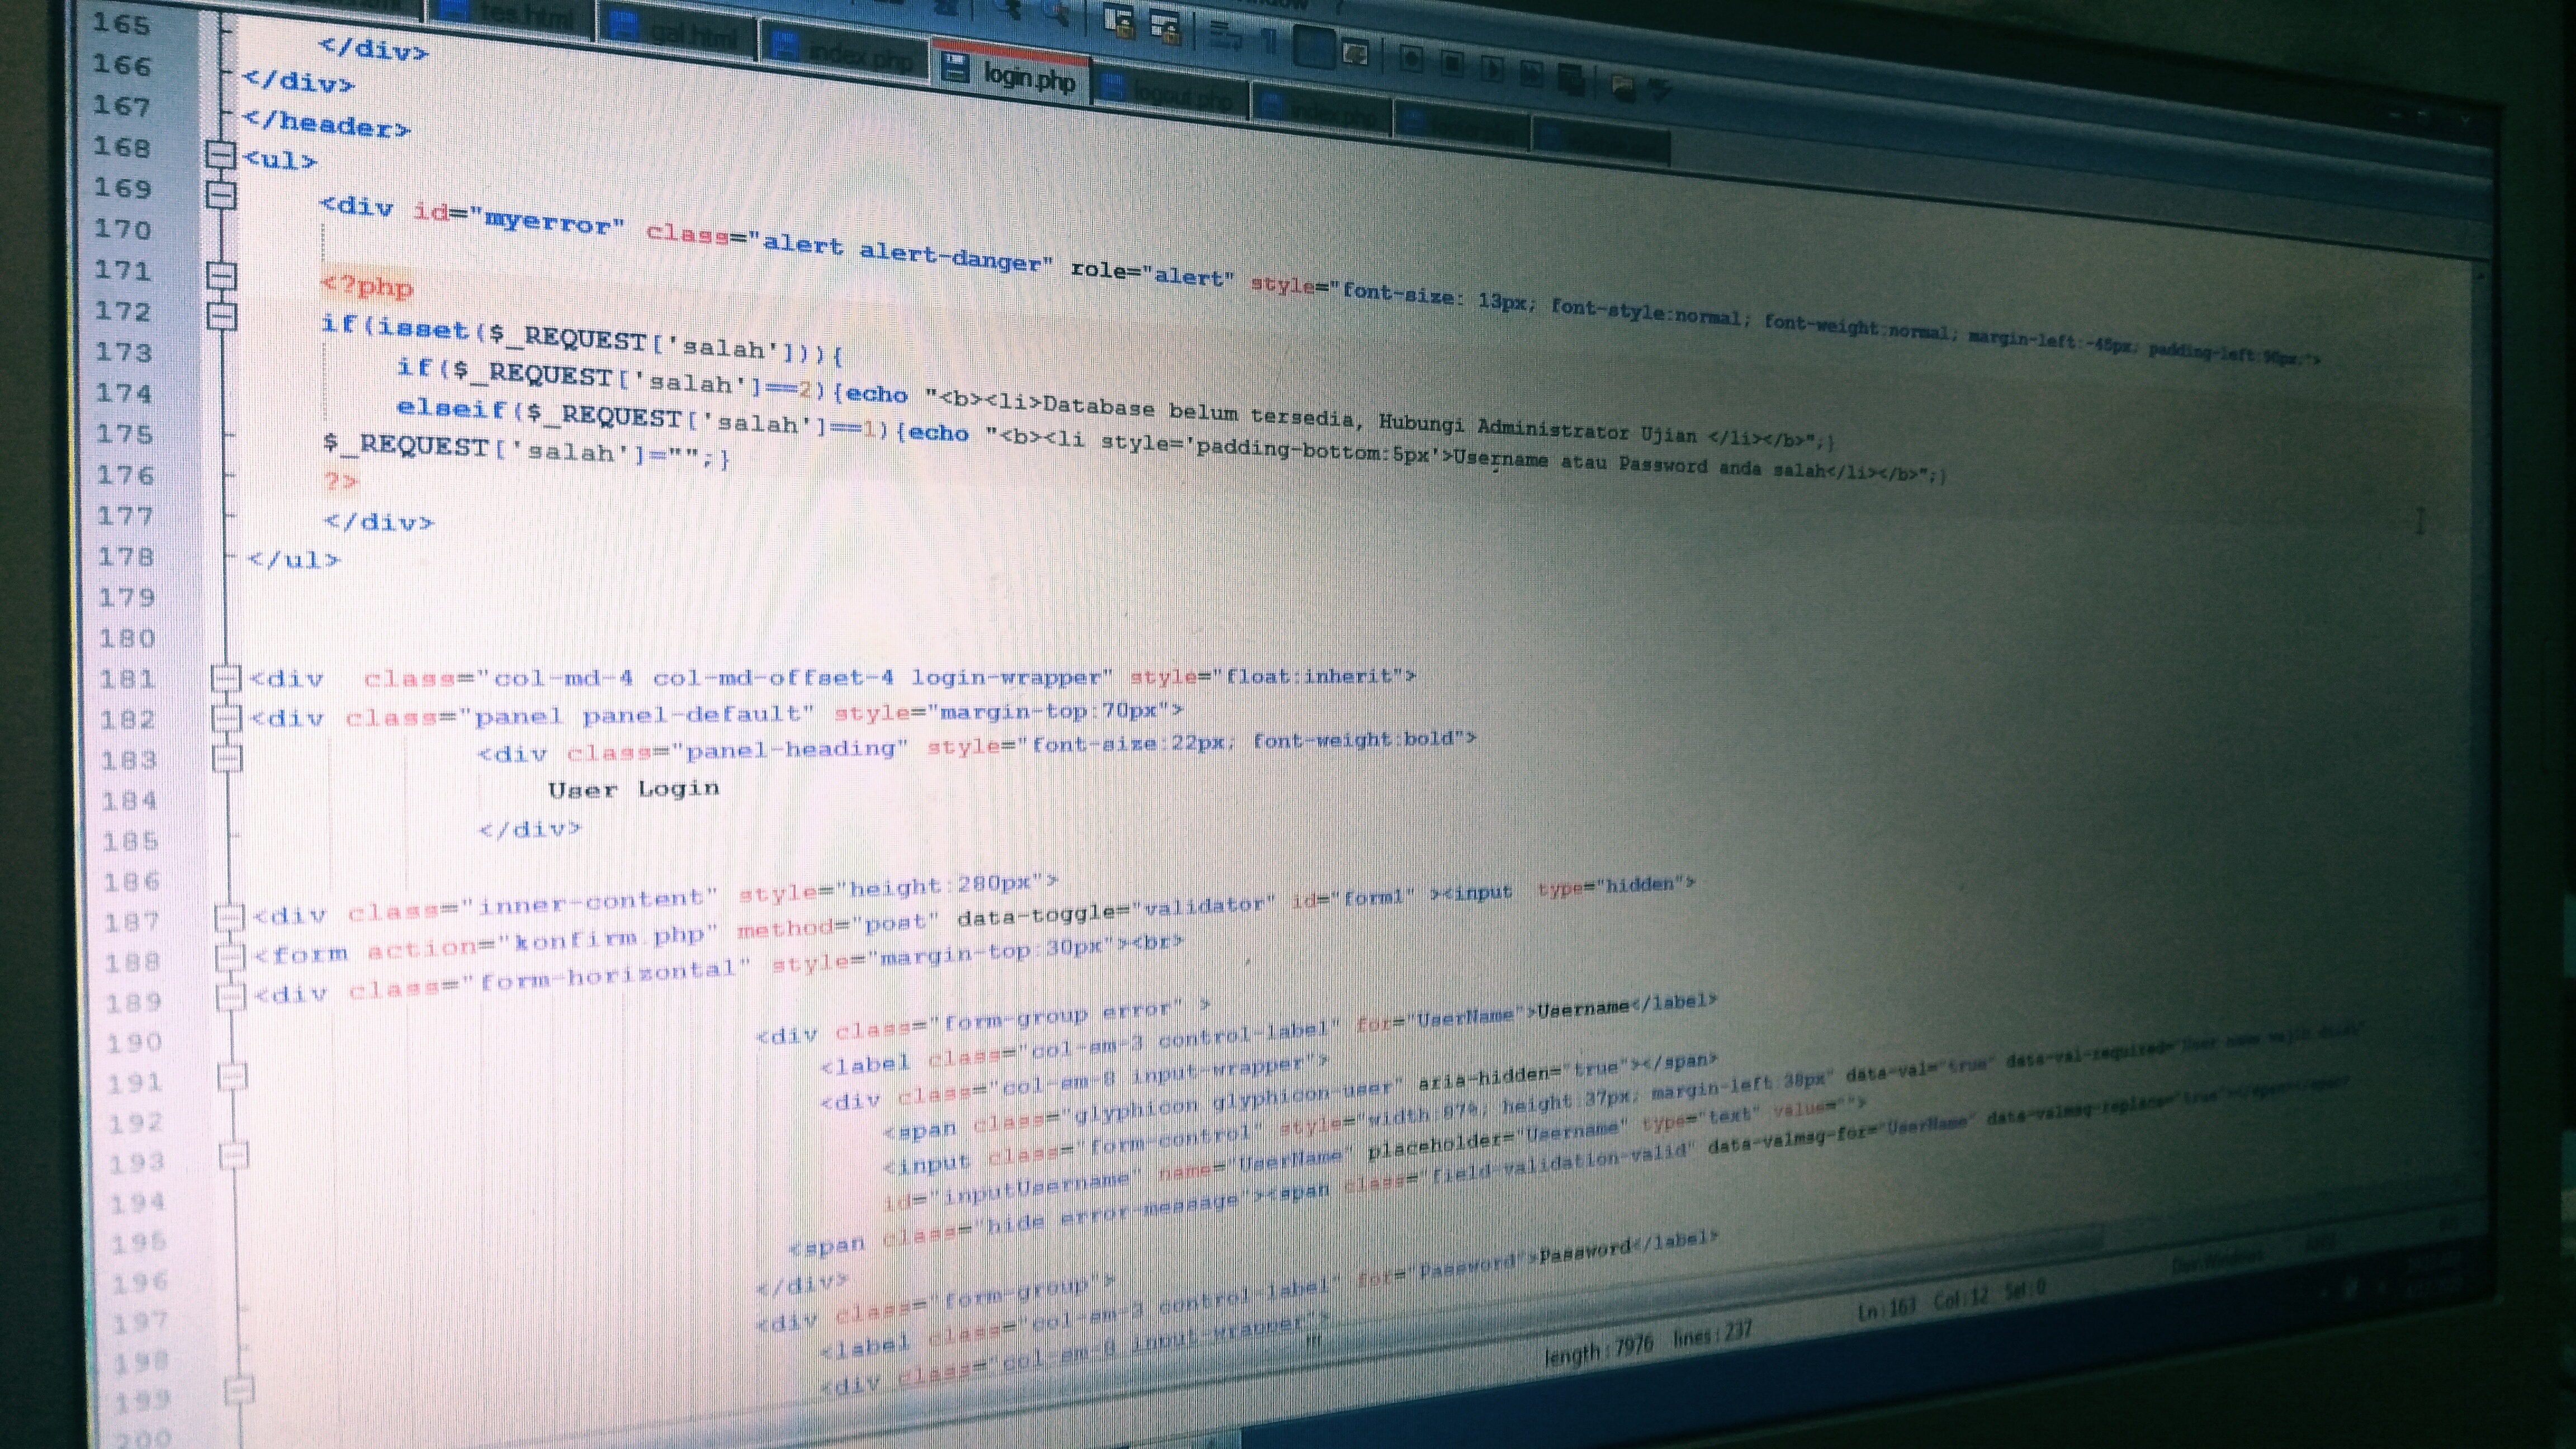Click the '</ul>' tag on line 178

pyautogui.click(x=293, y=559)
